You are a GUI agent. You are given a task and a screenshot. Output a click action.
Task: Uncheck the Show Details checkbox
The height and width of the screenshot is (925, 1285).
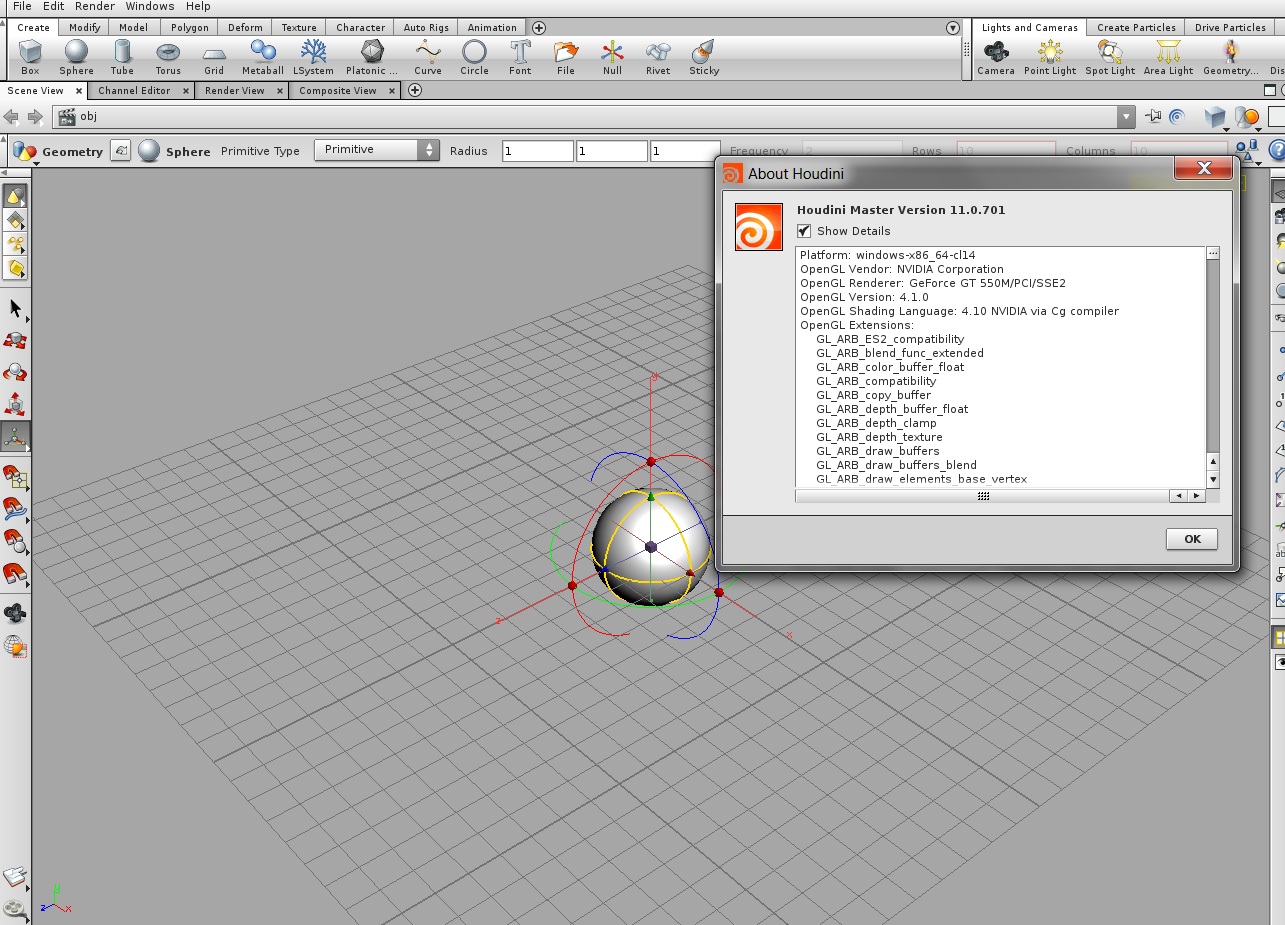point(804,231)
